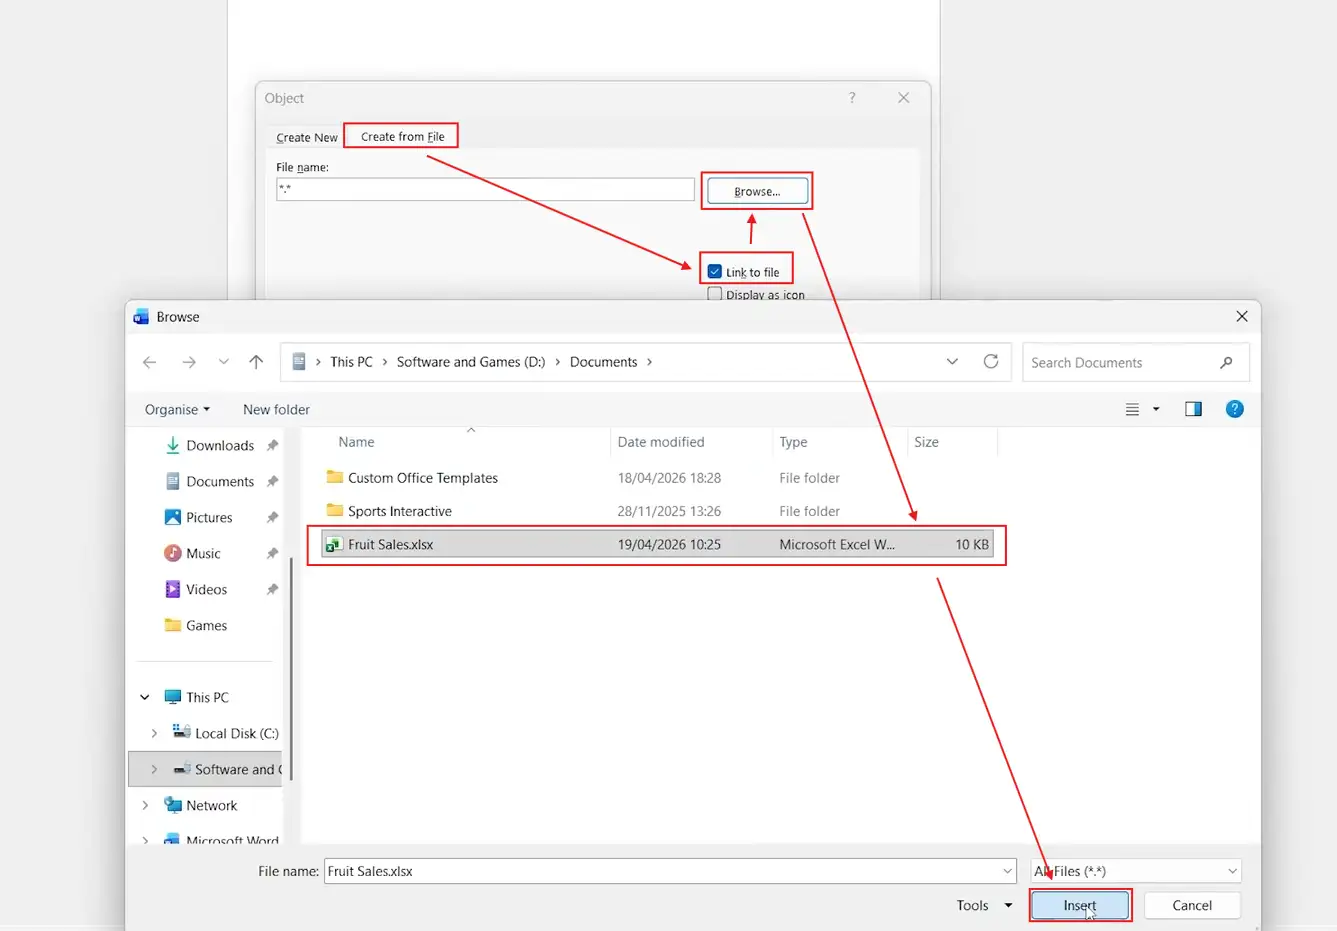Viewport: 1337px width, 931px height.
Task: Collapse the This PC tree node
Action: click(145, 697)
